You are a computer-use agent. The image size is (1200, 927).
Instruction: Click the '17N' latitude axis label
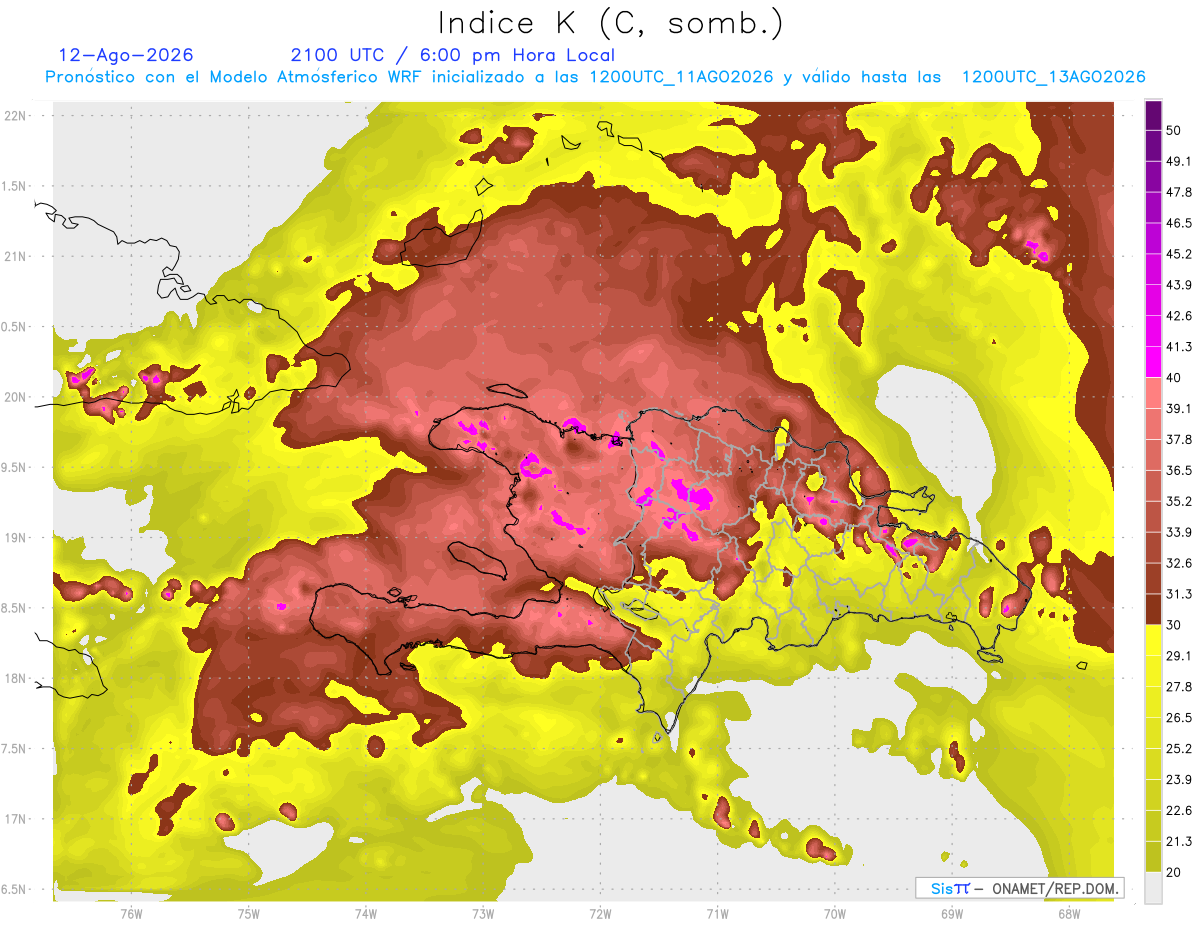[15, 819]
